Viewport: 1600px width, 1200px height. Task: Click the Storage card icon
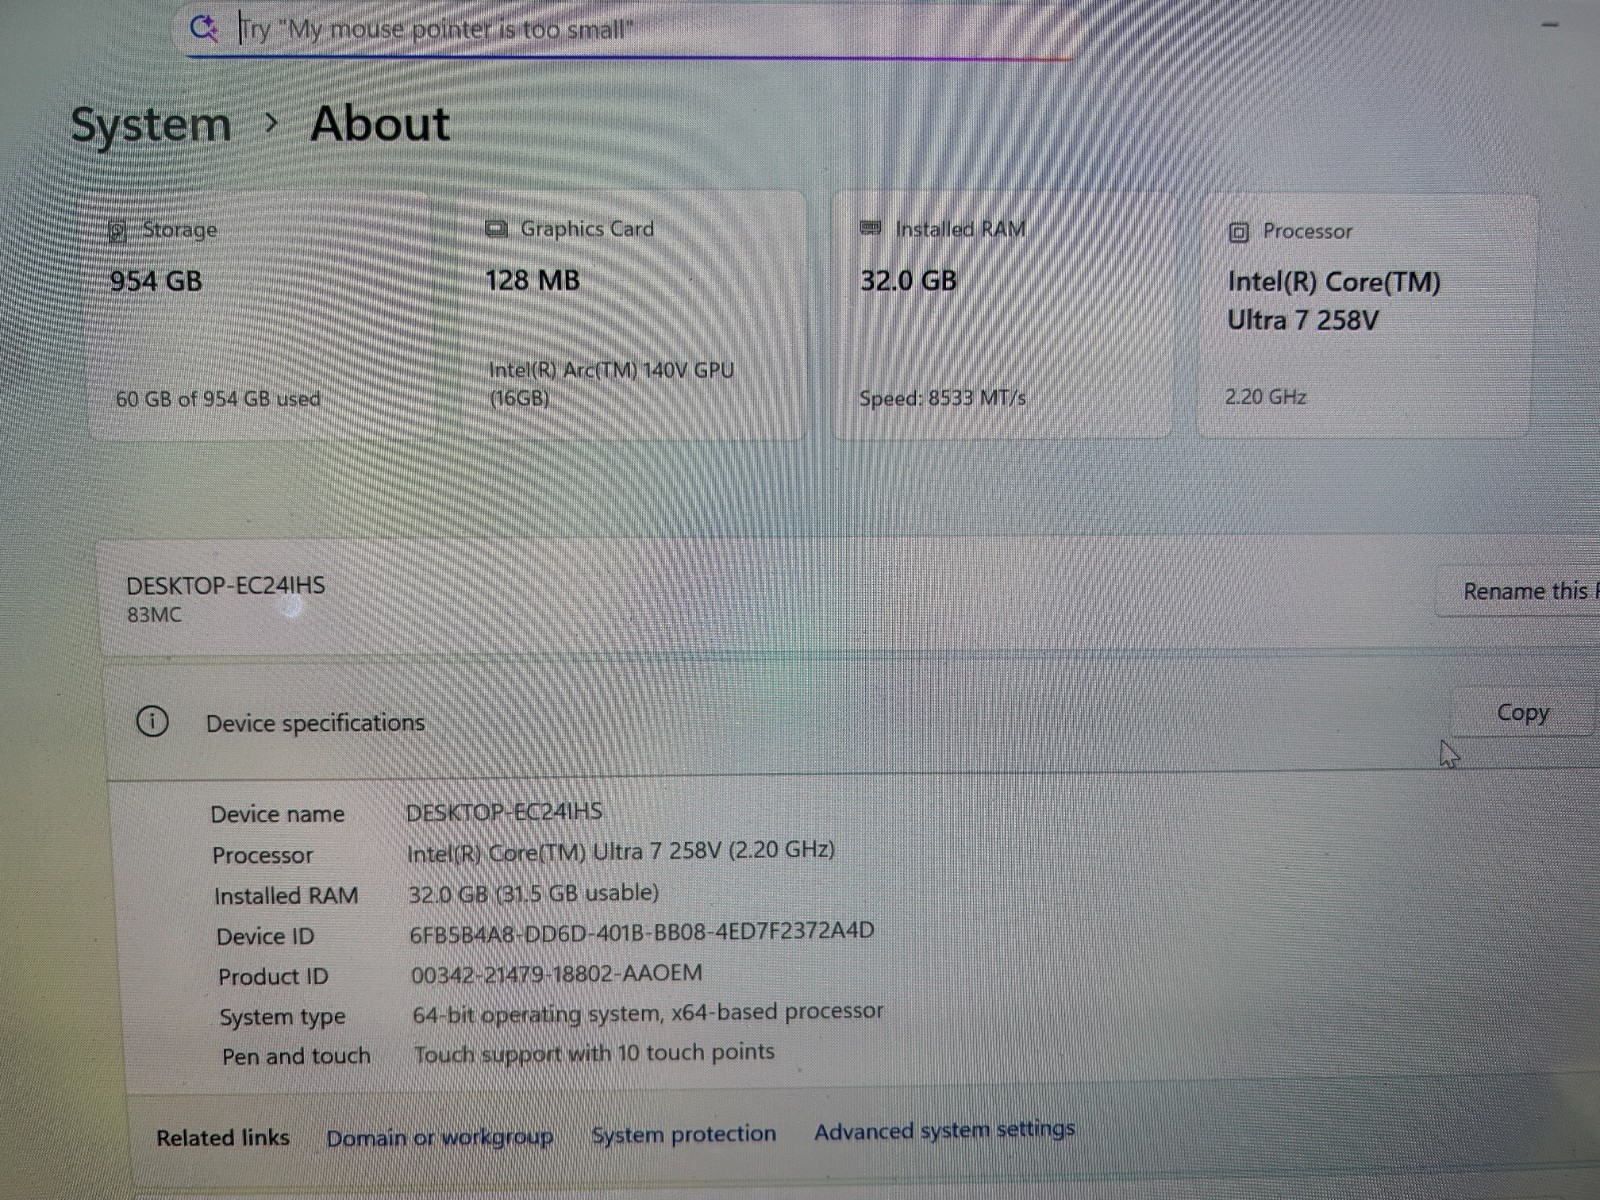click(118, 231)
